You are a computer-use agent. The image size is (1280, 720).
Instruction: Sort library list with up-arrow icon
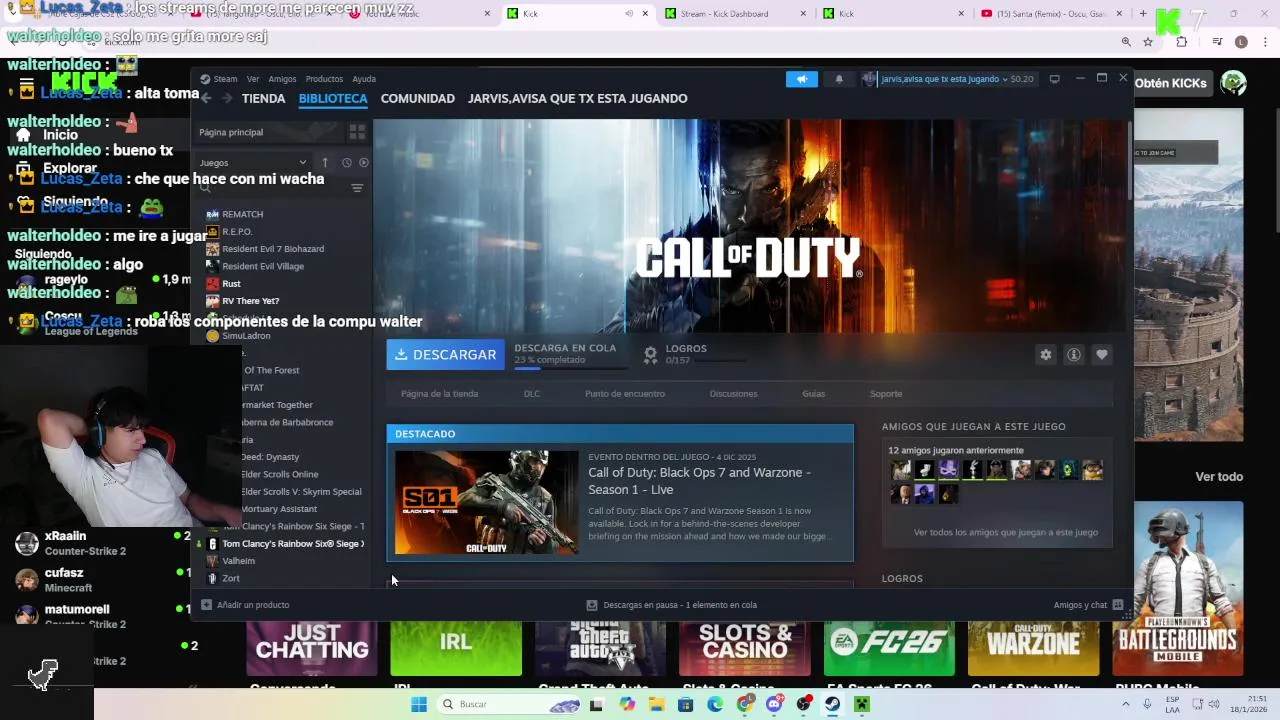(325, 162)
